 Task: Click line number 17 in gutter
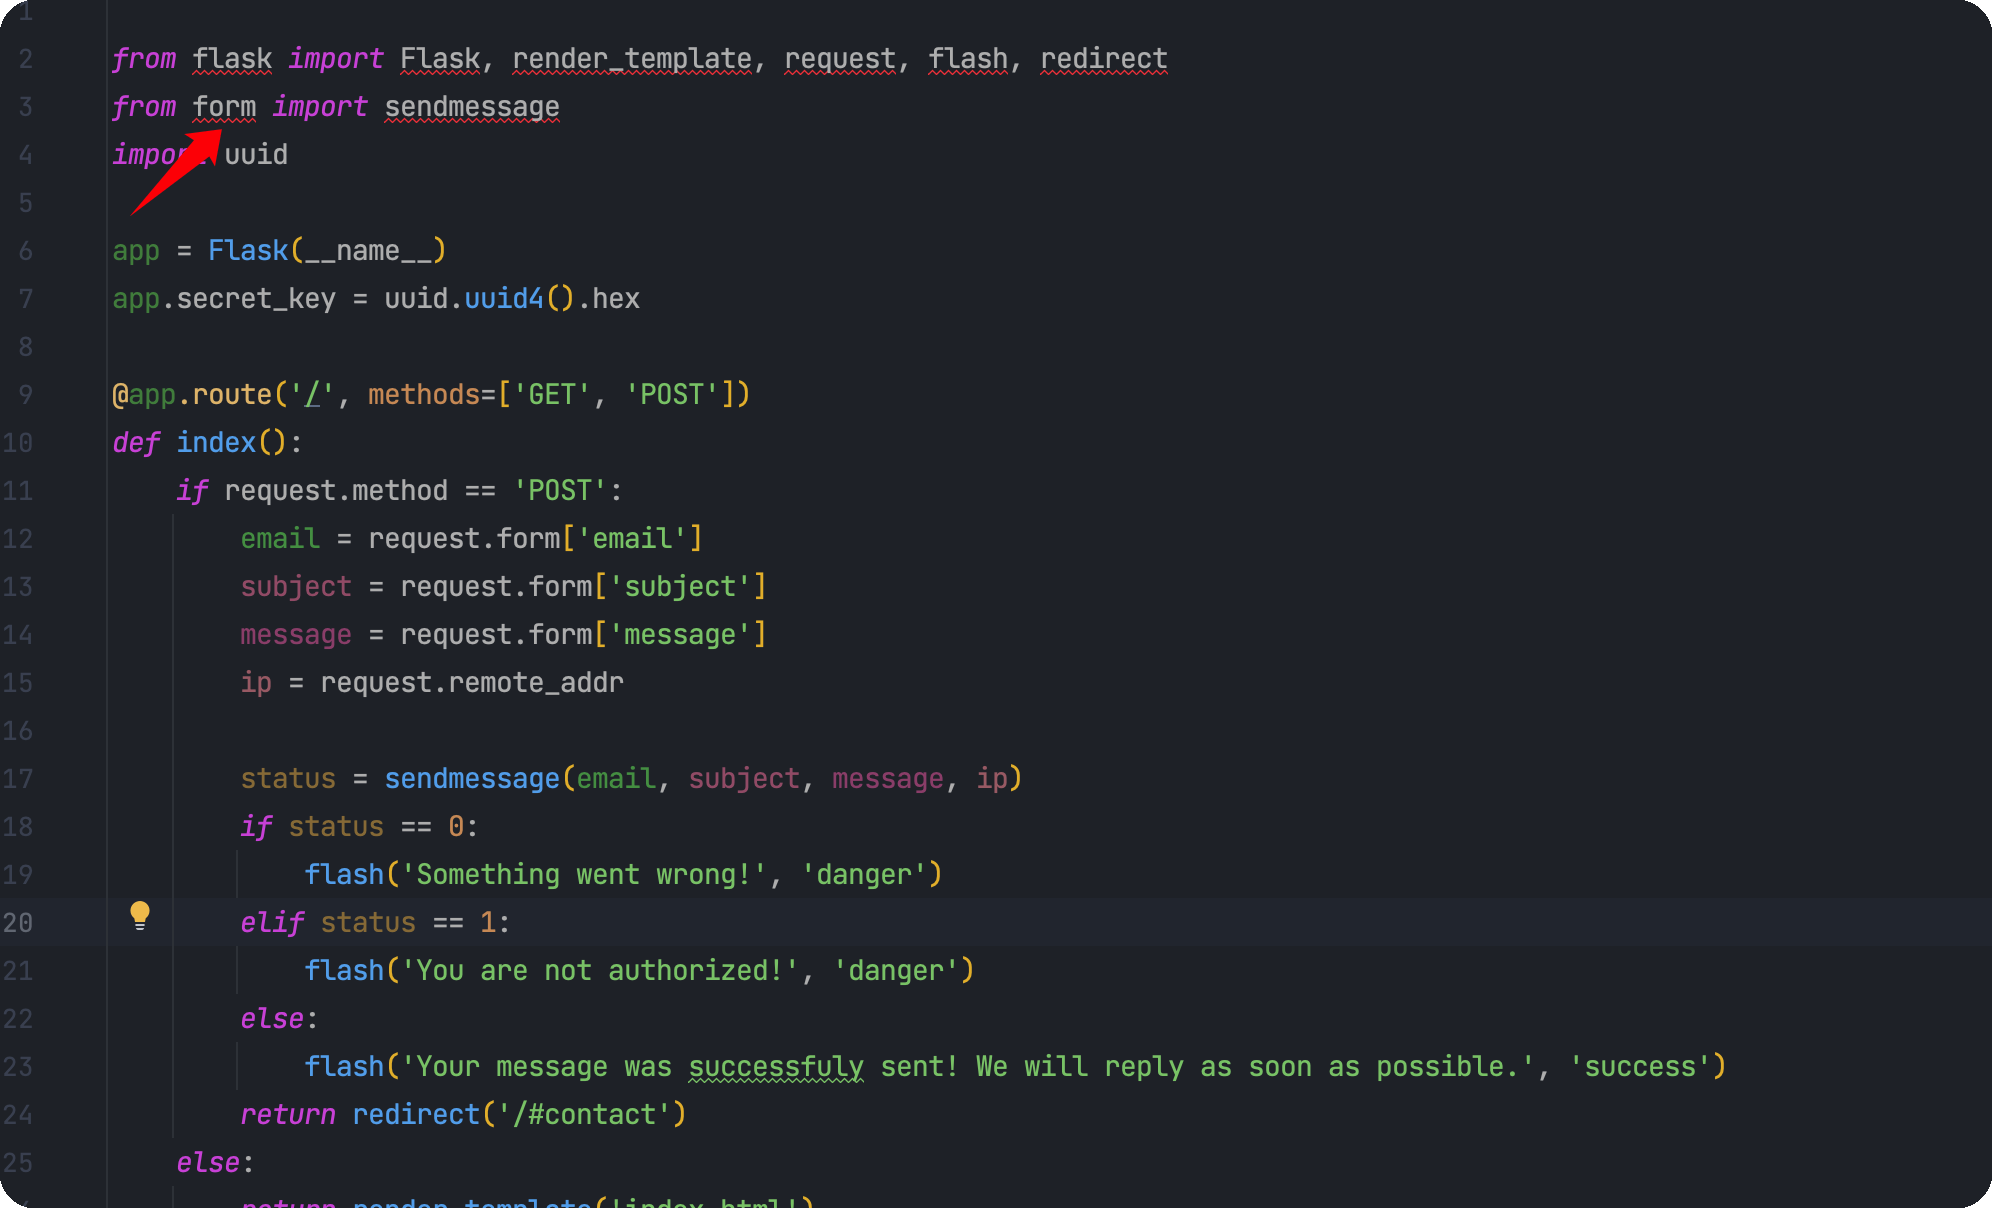18,779
